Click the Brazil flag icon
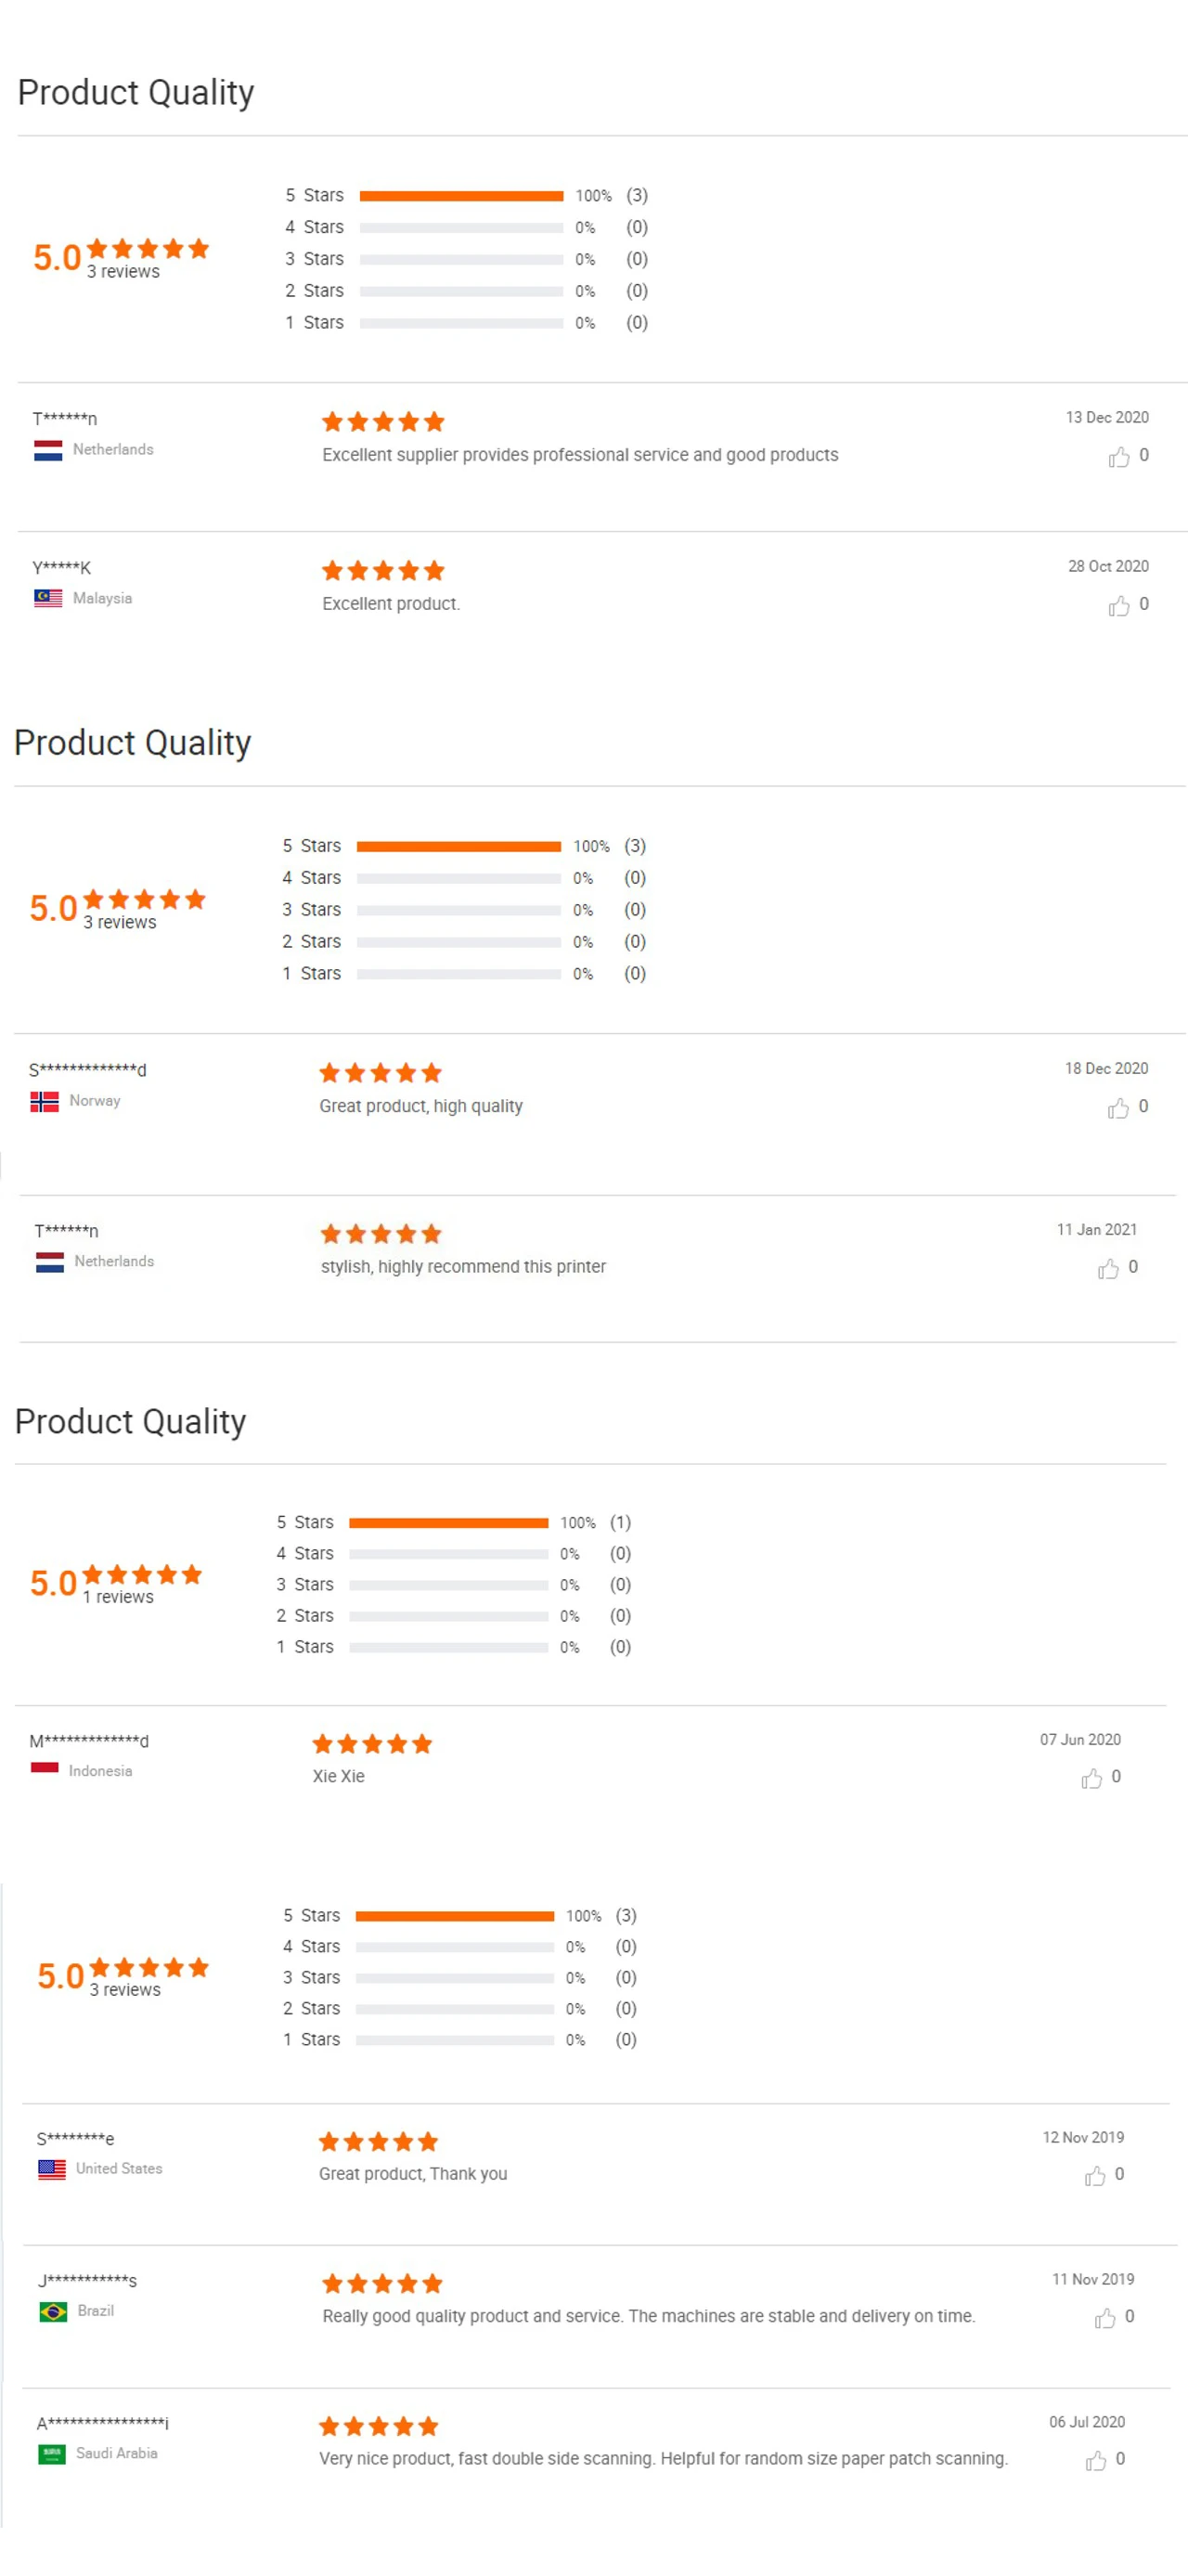The image size is (1188, 2576). coord(53,2311)
